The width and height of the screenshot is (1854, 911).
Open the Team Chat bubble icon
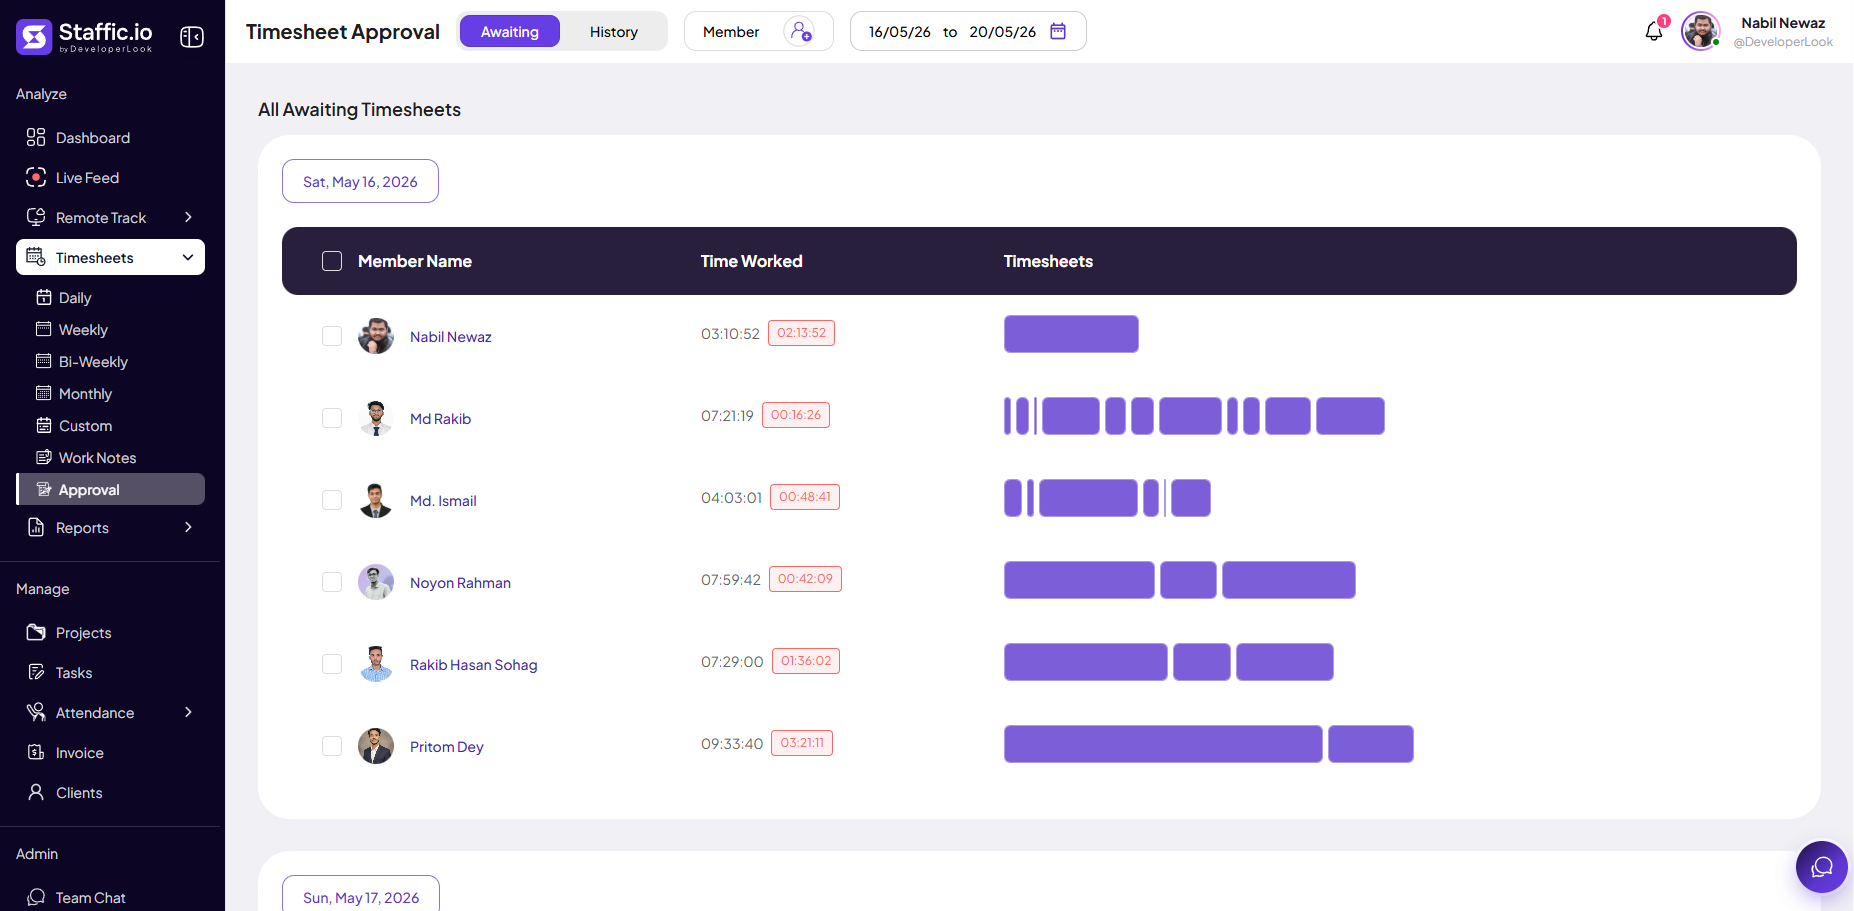[36, 897]
